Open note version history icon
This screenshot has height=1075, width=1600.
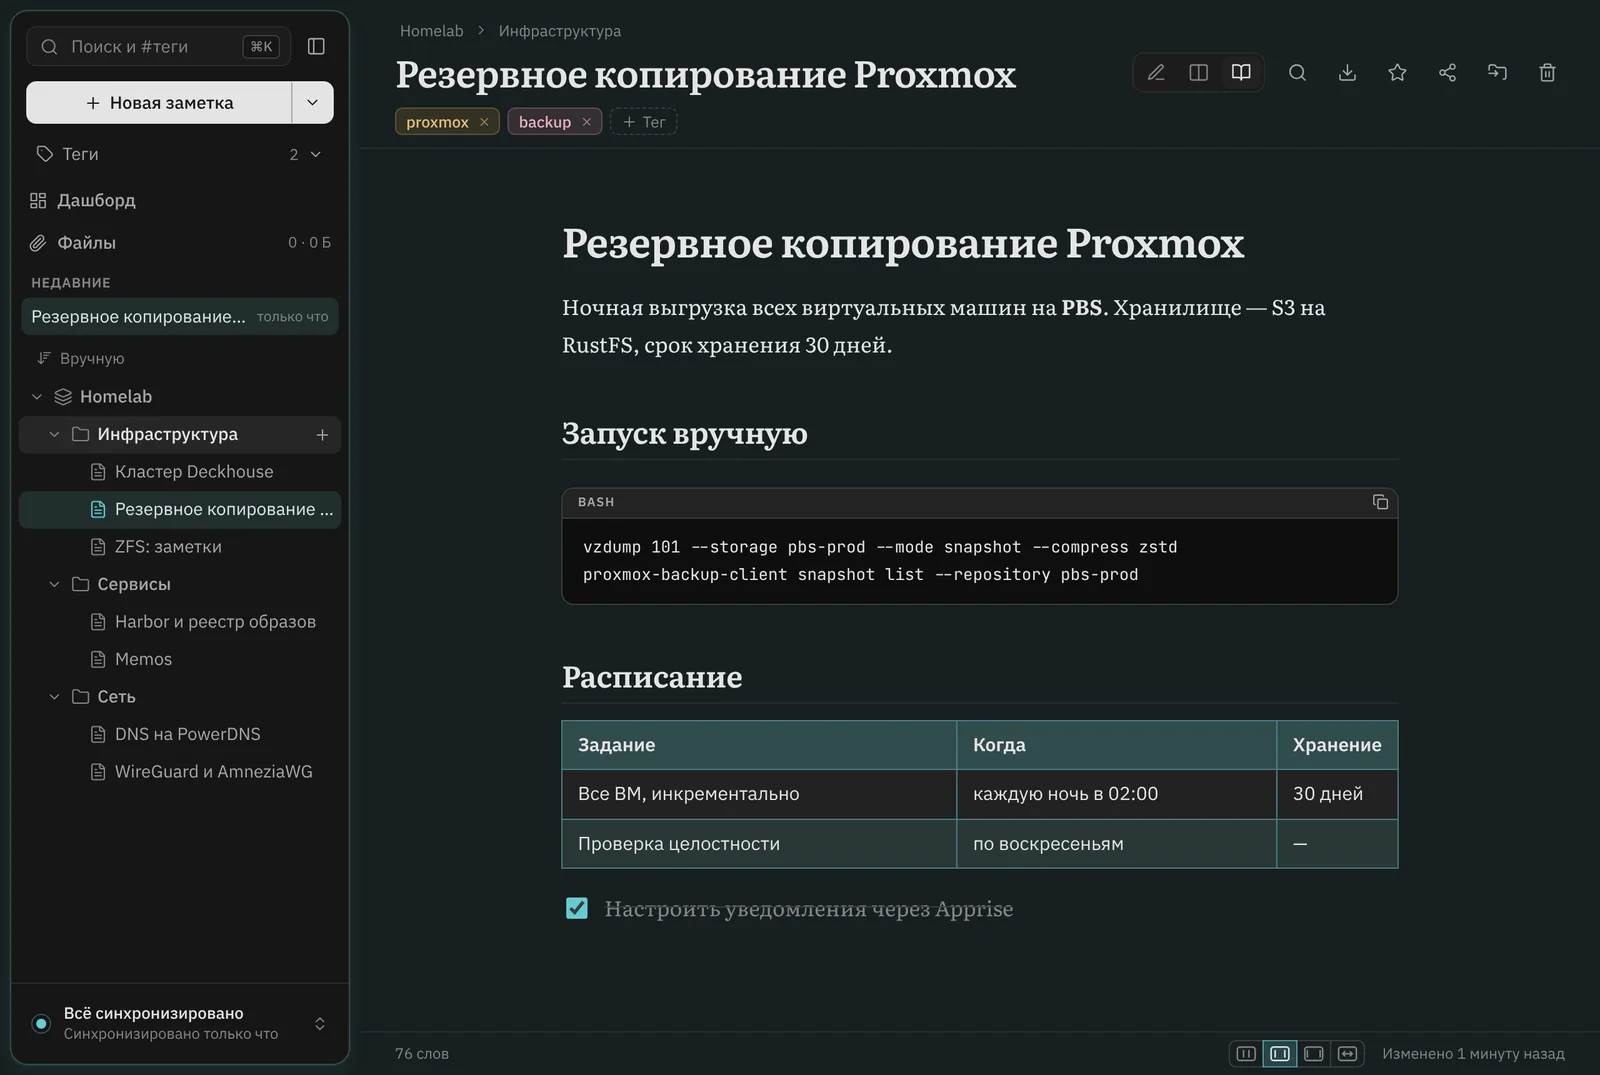[x=1497, y=72]
